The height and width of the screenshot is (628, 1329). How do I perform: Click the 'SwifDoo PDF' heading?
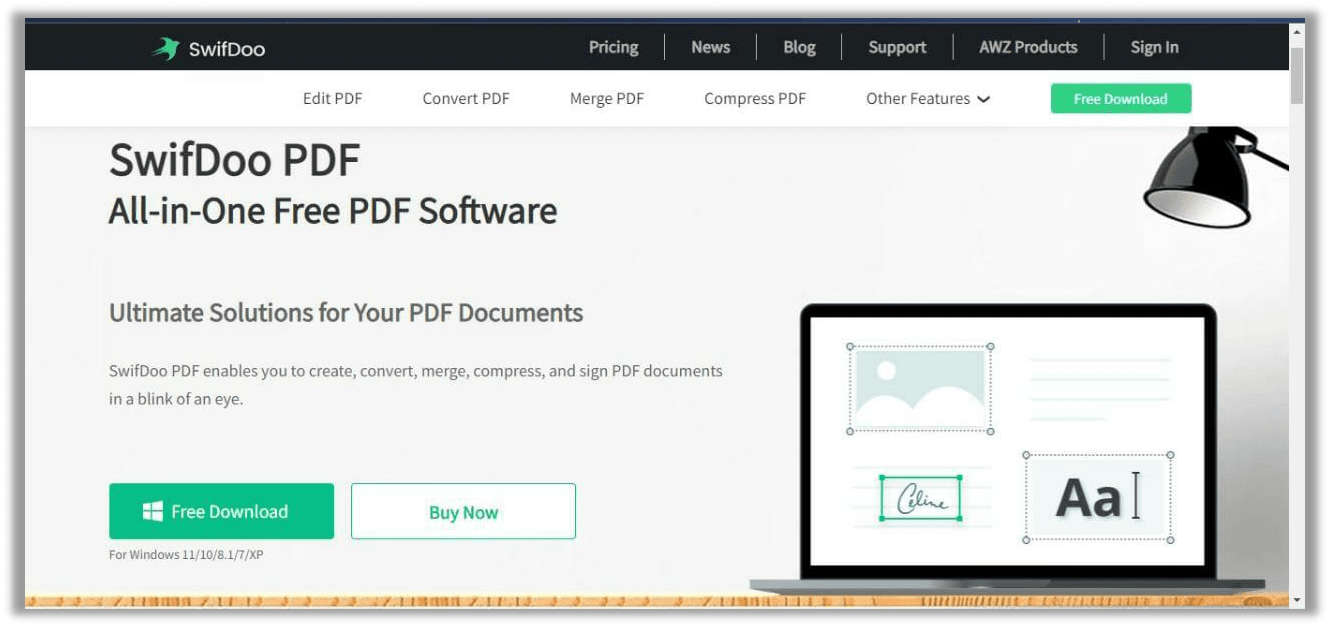point(234,160)
